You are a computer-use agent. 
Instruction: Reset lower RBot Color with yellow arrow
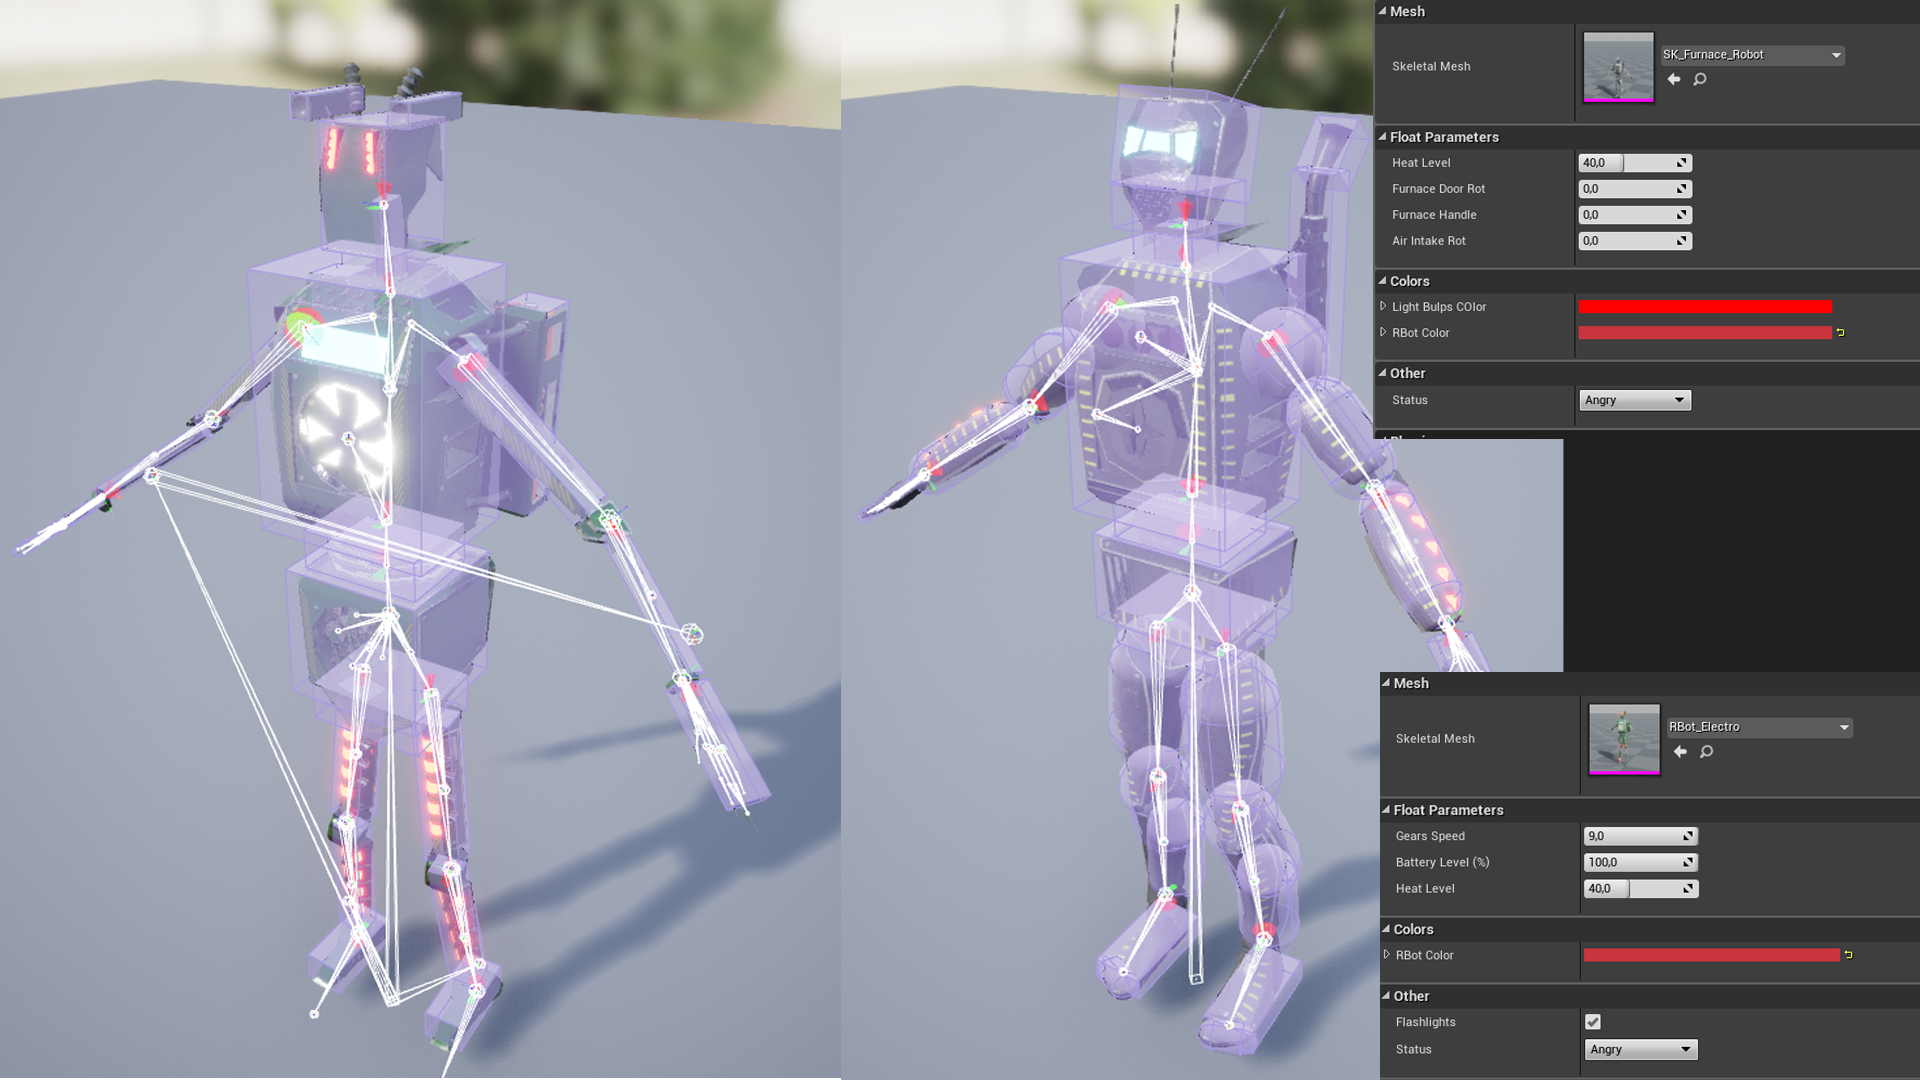[x=1848, y=955]
